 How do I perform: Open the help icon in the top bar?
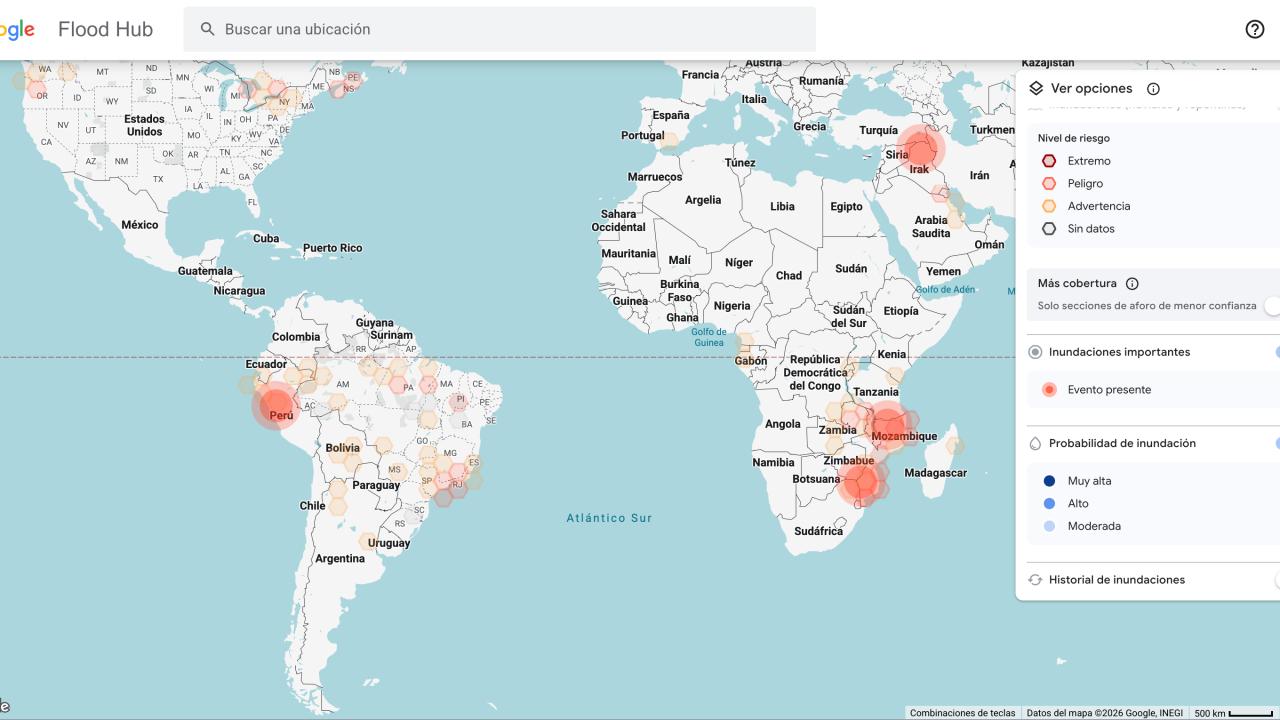[1254, 29]
